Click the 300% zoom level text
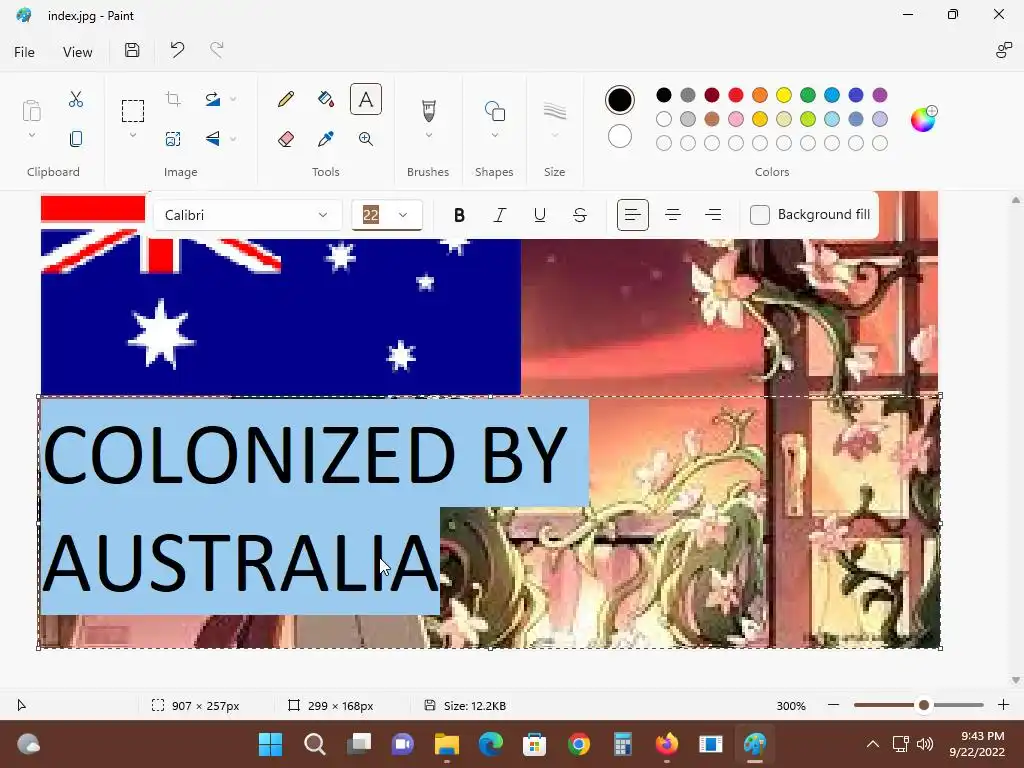 pyautogui.click(x=791, y=706)
